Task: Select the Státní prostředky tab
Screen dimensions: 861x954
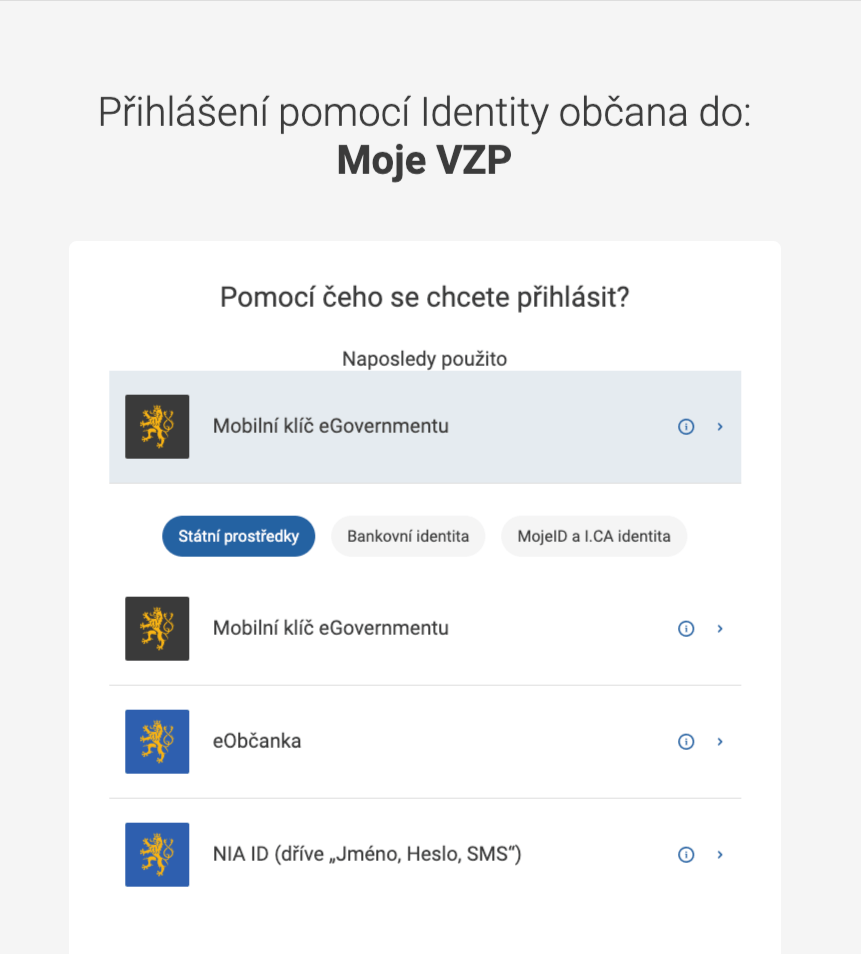Action: click(239, 536)
